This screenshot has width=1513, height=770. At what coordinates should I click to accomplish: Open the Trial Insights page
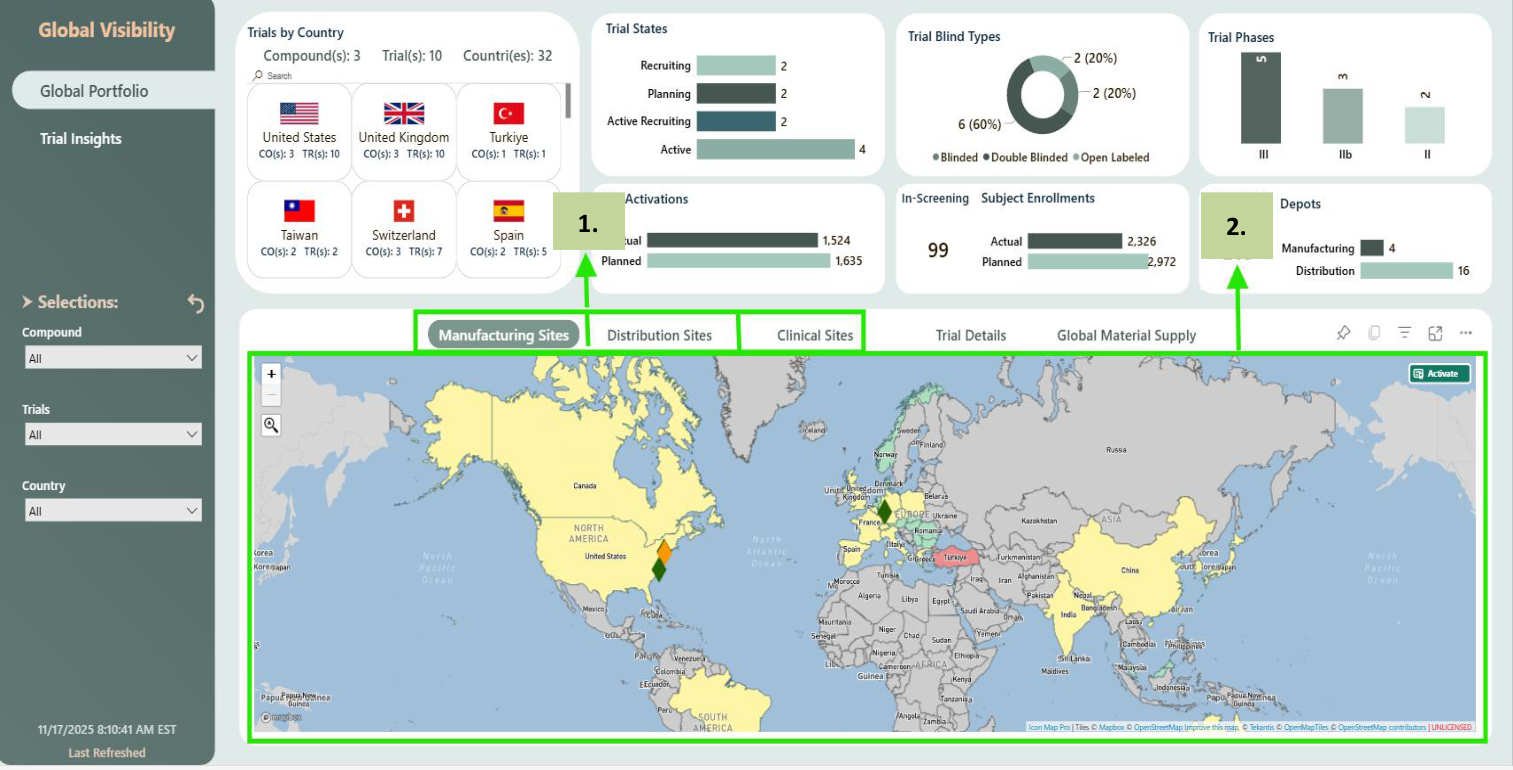click(x=81, y=139)
